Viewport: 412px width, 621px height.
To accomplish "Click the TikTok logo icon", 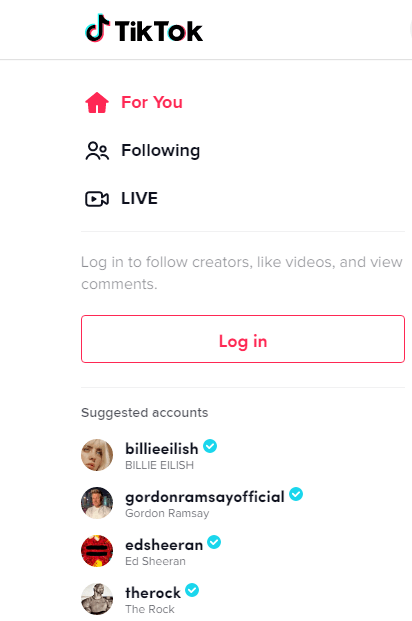I will 97,29.
